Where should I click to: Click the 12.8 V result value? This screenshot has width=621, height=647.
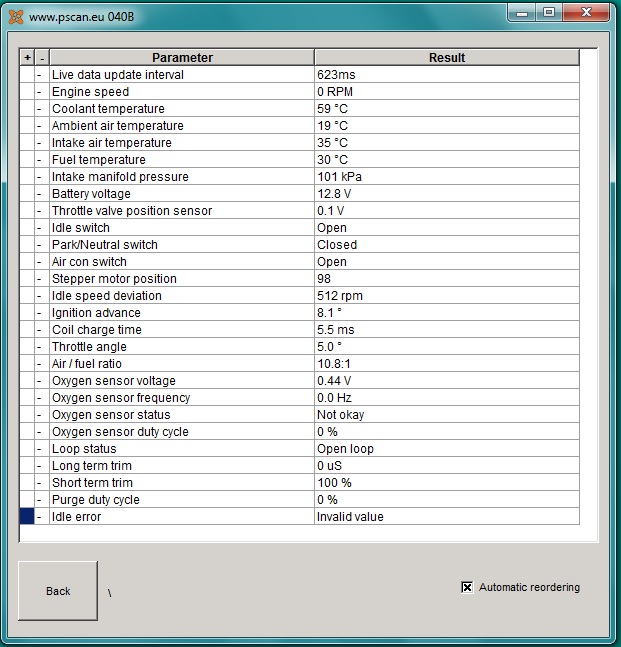pyautogui.click(x=447, y=194)
